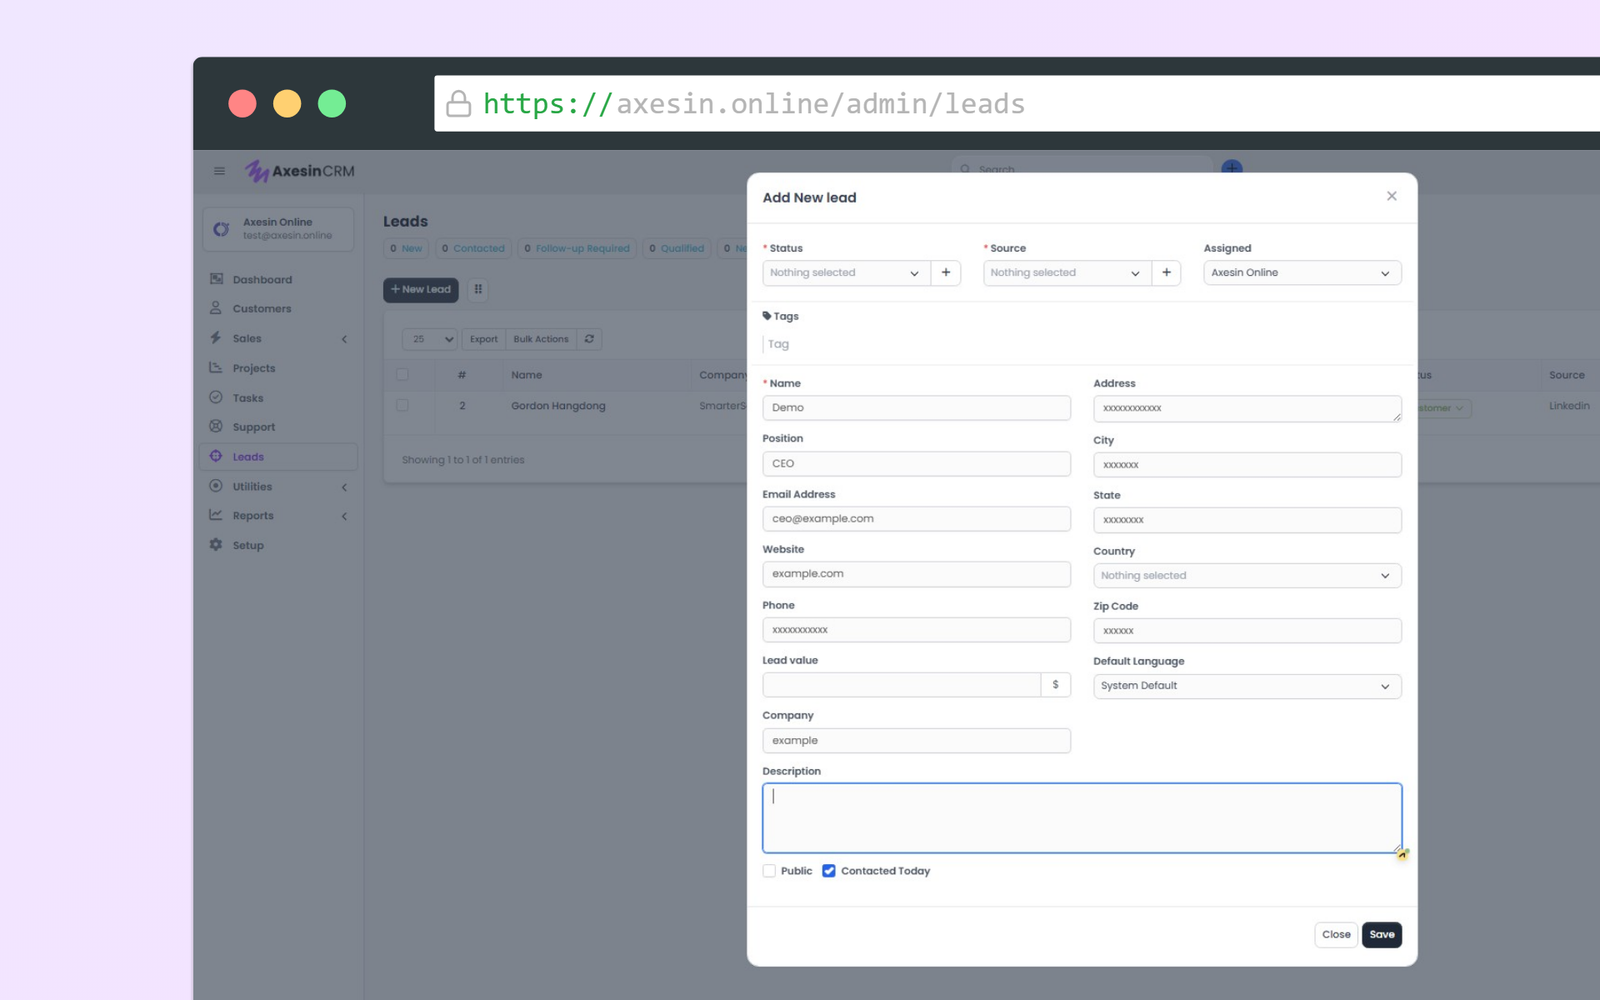1600x1000 pixels.
Task: Tick the Gordon Hangdong row checkbox
Action: (402, 406)
